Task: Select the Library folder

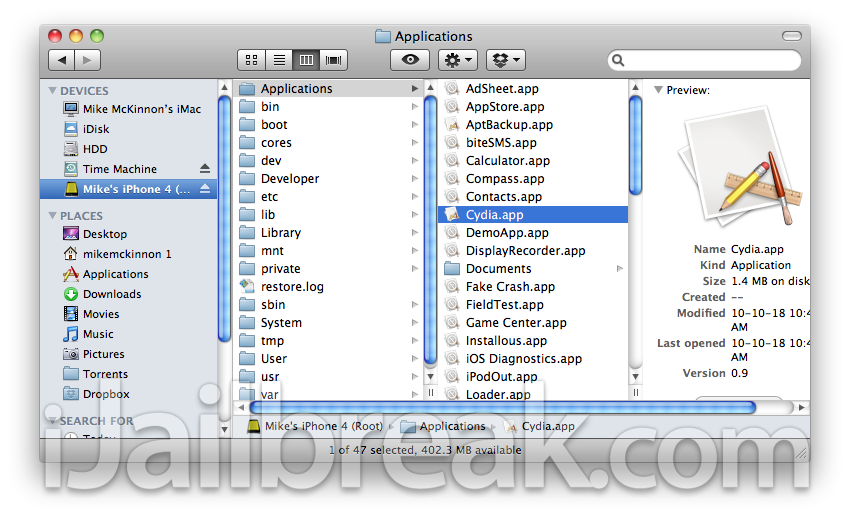Action: click(x=328, y=232)
